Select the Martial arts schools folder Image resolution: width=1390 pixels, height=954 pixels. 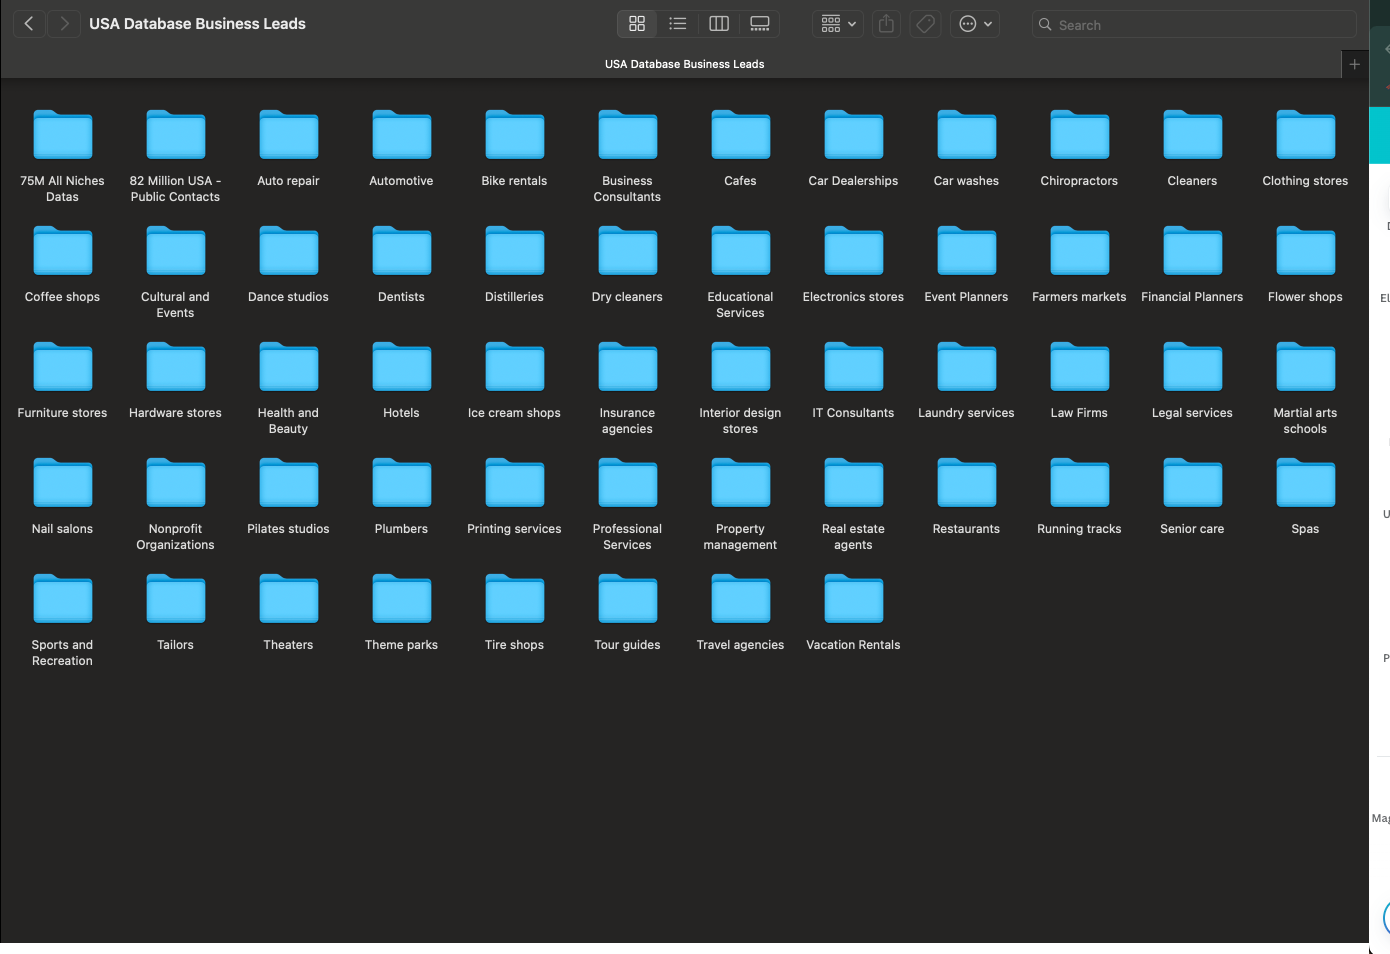tap(1305, 366)
